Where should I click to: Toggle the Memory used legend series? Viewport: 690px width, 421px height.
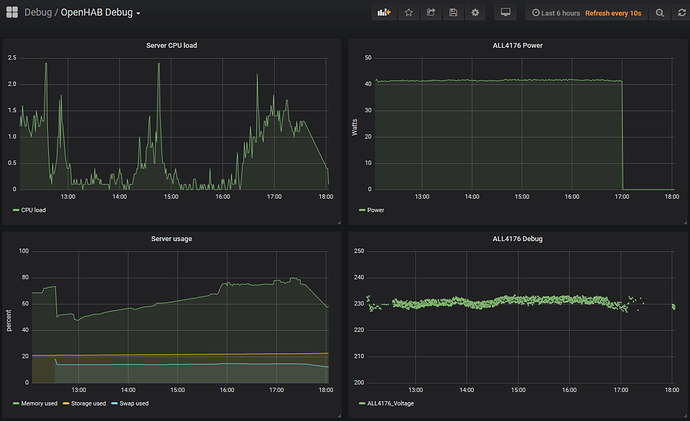39,403
